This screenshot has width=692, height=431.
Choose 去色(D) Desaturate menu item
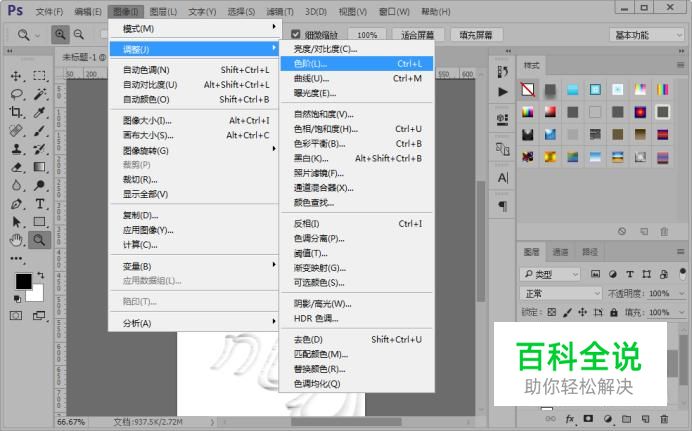(x=357, y=339)
